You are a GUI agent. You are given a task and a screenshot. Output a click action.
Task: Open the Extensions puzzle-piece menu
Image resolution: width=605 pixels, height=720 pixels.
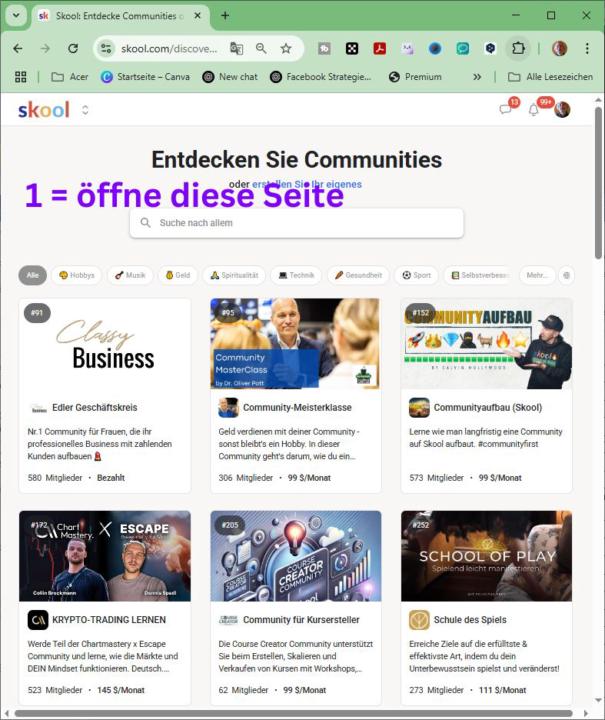pyautogui.click(x=518, y=48)
